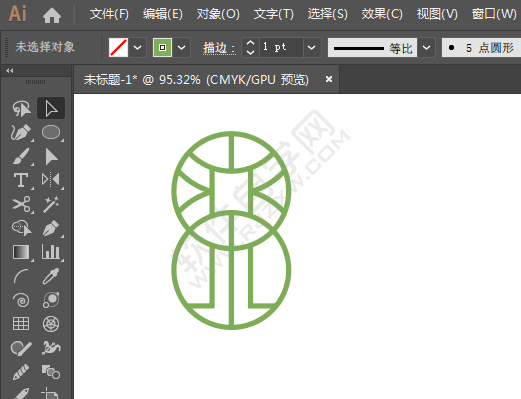This screenshot has height=399, width=521.
Task: Click the stroke weight stepper arrows
Action: coord(250,48)
